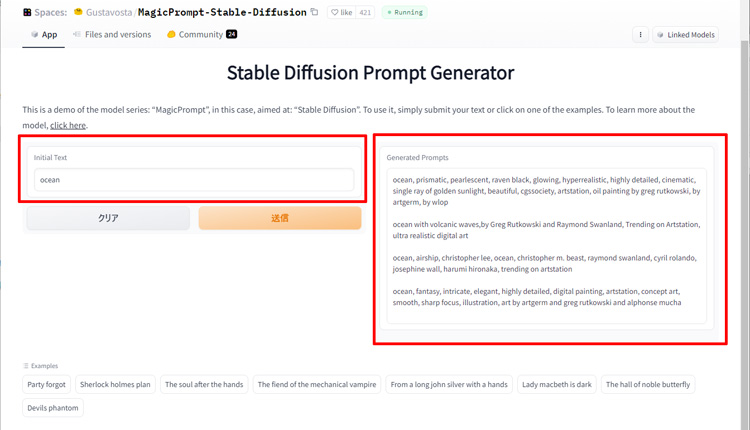Choose 'The fiend of the mechanical vampire' example

pos(317,385)
